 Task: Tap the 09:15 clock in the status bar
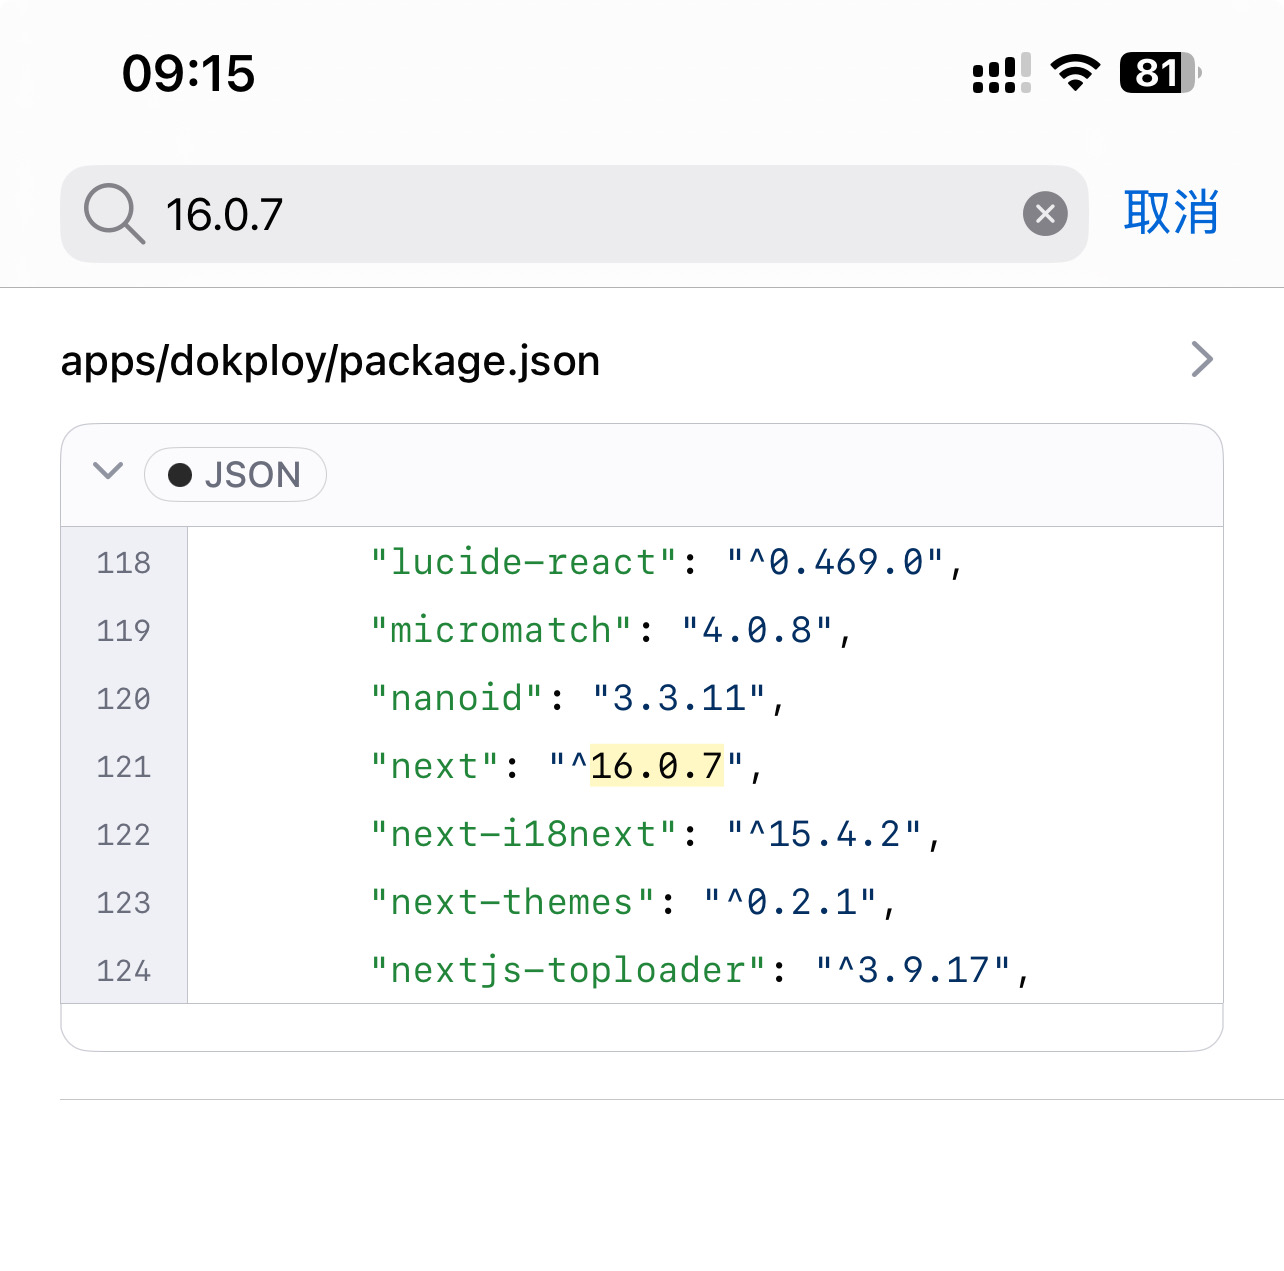click(188, 74)
